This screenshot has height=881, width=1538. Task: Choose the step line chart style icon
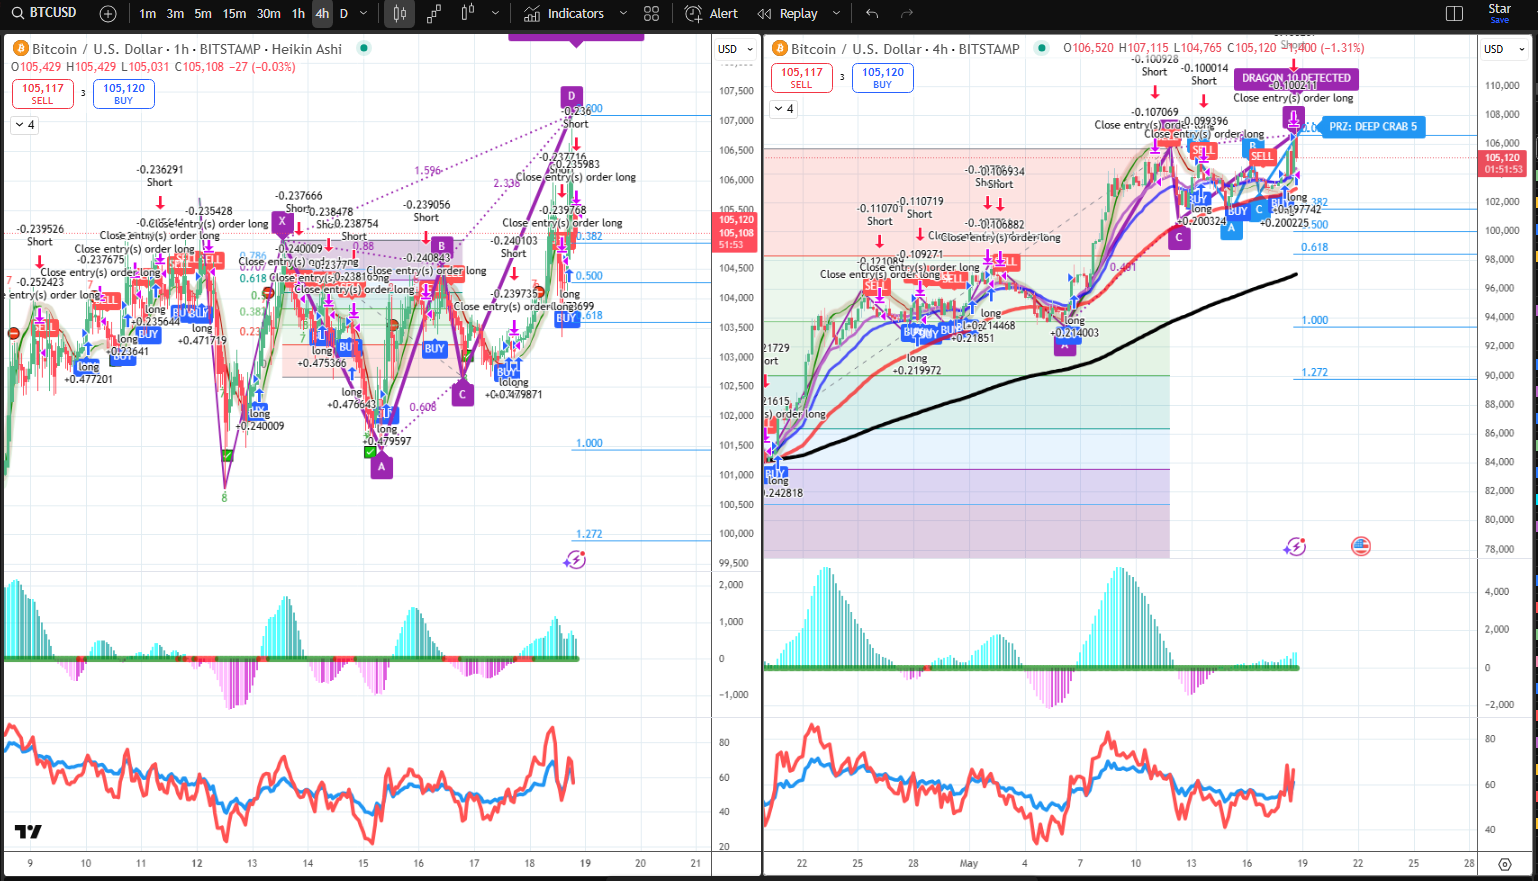[x=434, y=14]
